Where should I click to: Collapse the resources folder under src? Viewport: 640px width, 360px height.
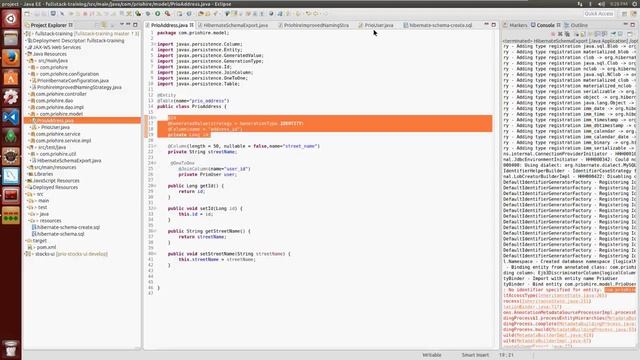pyautogui.click(x=29, y=221)
